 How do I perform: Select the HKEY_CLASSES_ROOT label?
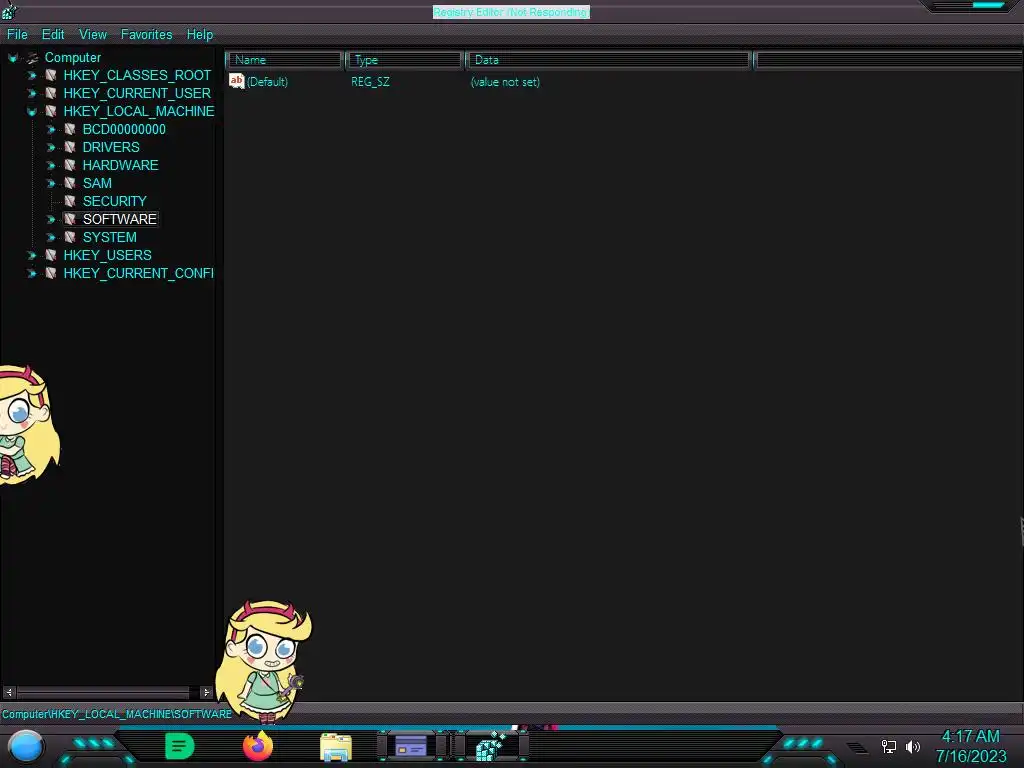pyautogui.click(x=137, y=75)
